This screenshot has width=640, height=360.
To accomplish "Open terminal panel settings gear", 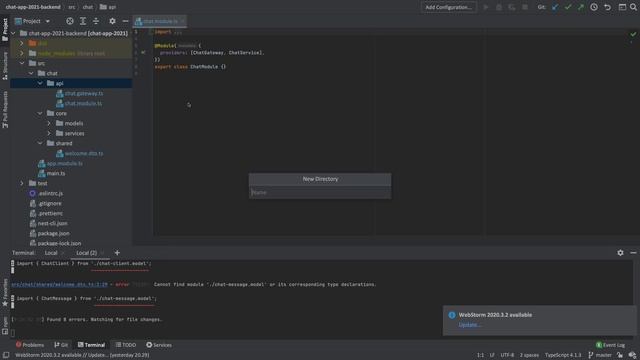I will 620,253.
